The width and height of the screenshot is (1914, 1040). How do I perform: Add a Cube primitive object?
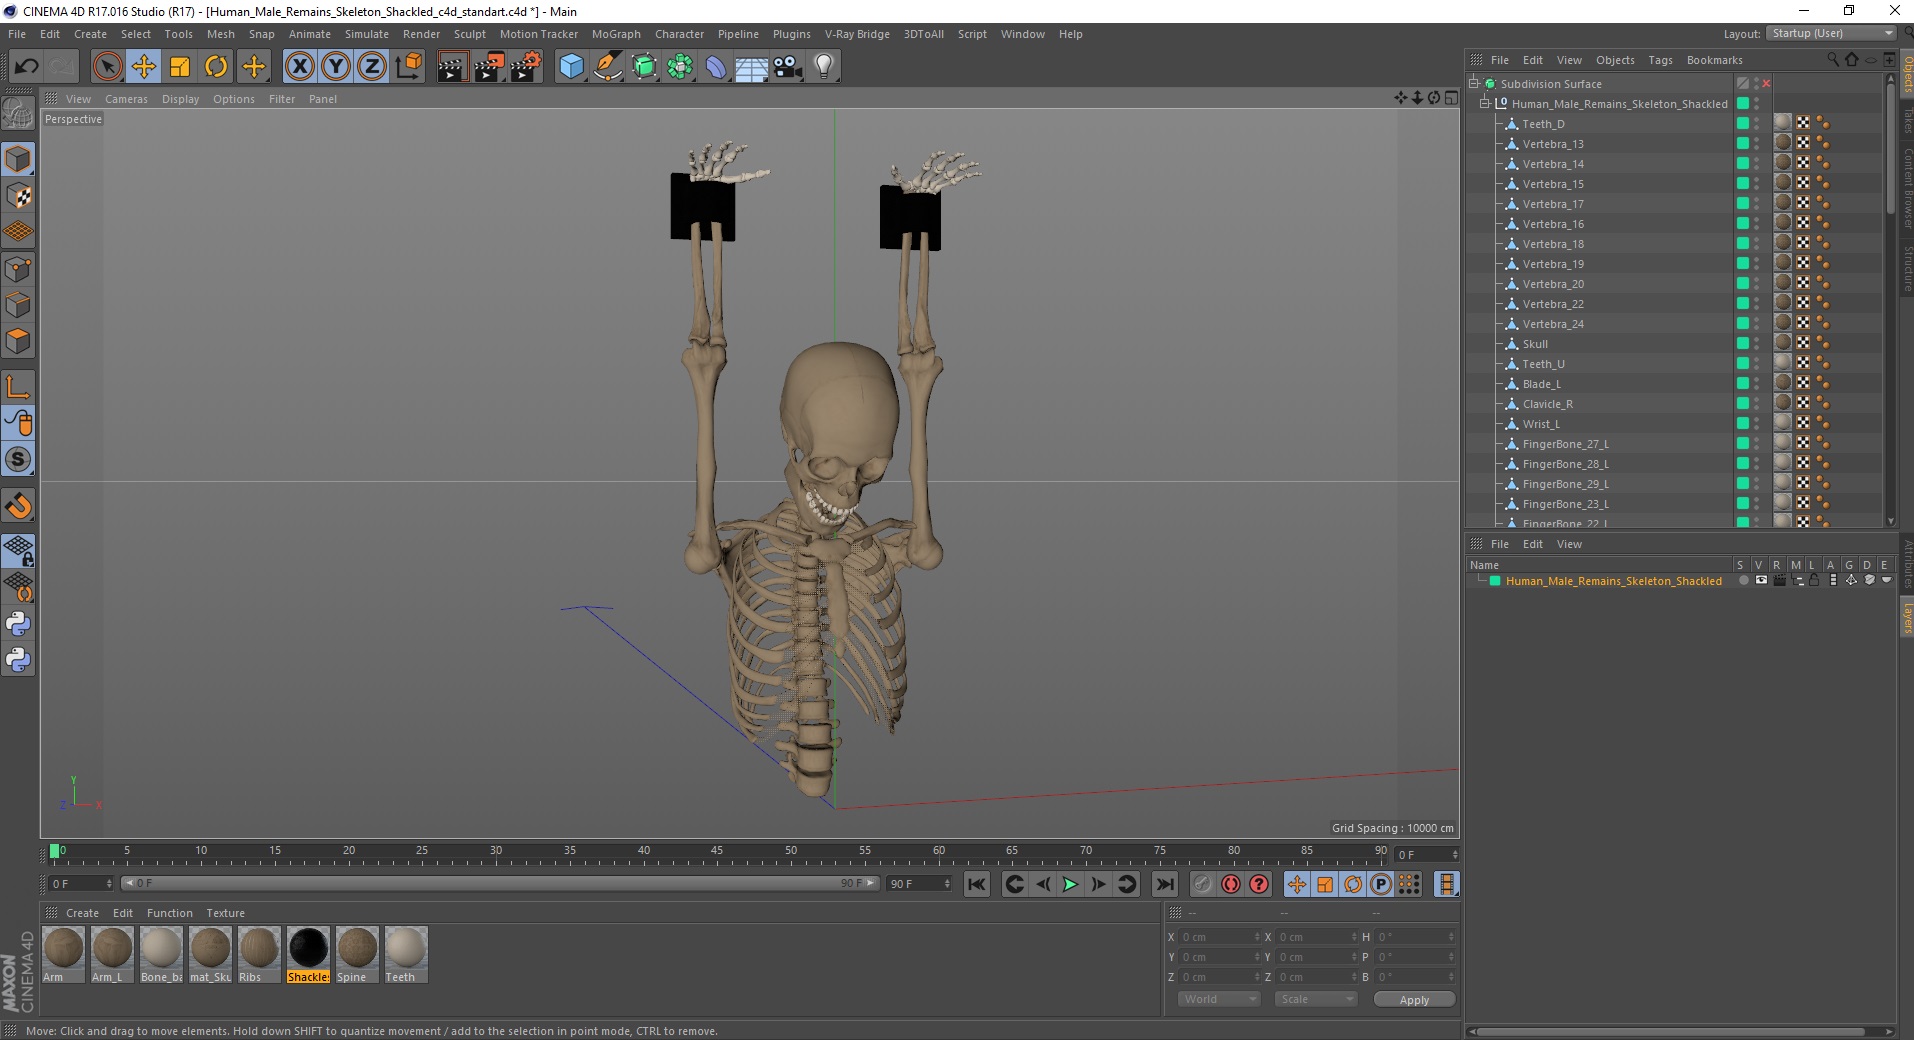[571, 67]
